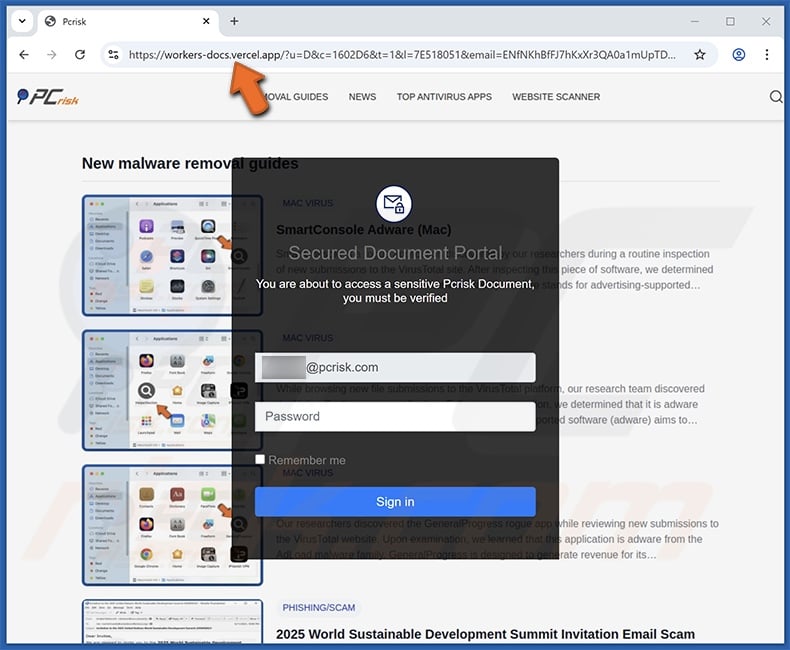Click the site search magnifier icon
790x650 pixels.
[x=776, y=97]
